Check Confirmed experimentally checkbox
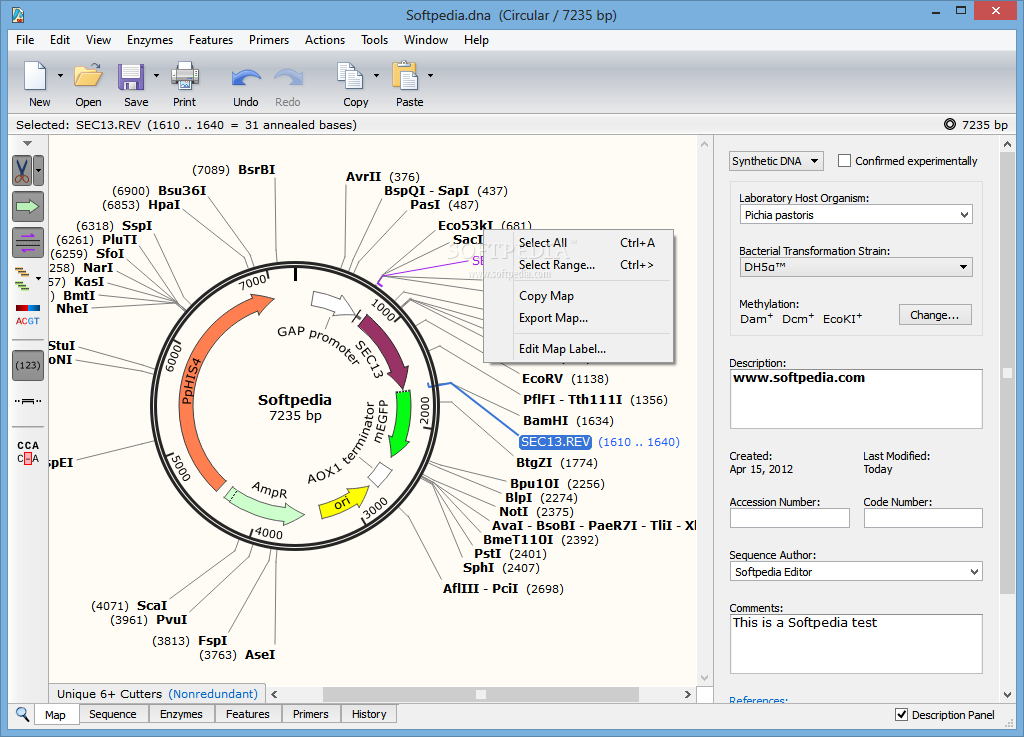 844,161
